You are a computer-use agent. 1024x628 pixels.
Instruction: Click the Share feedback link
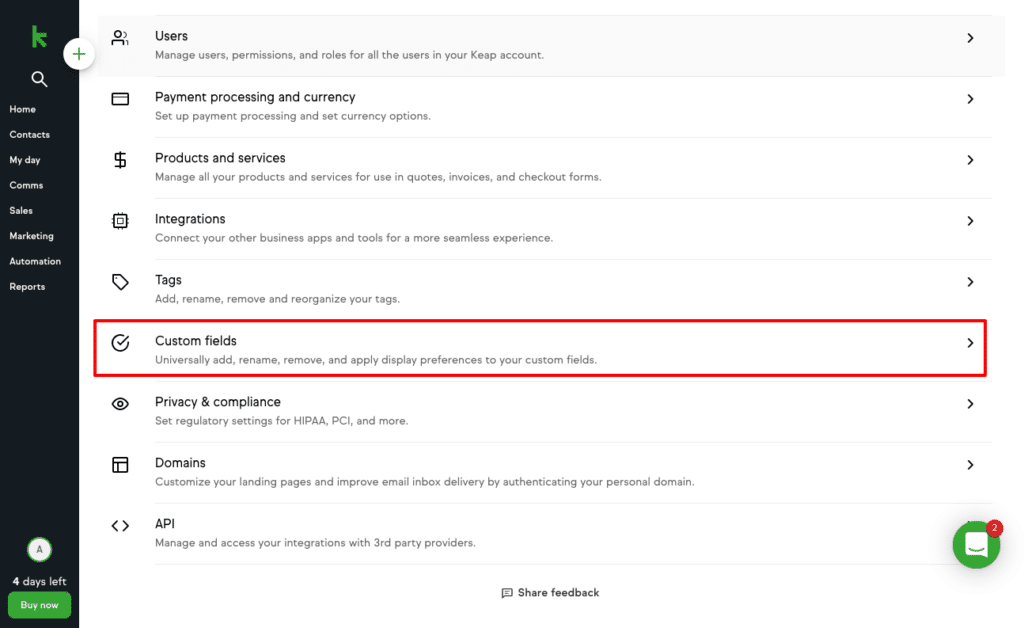click(551, 593)
